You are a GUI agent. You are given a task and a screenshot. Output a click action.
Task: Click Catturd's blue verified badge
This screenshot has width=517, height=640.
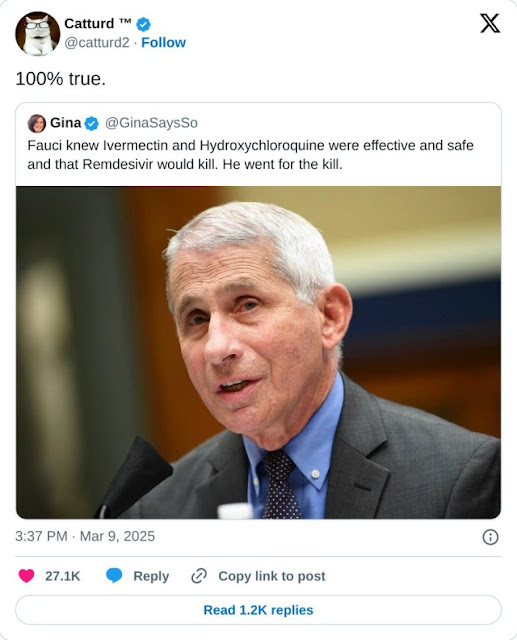coord(143,24)
